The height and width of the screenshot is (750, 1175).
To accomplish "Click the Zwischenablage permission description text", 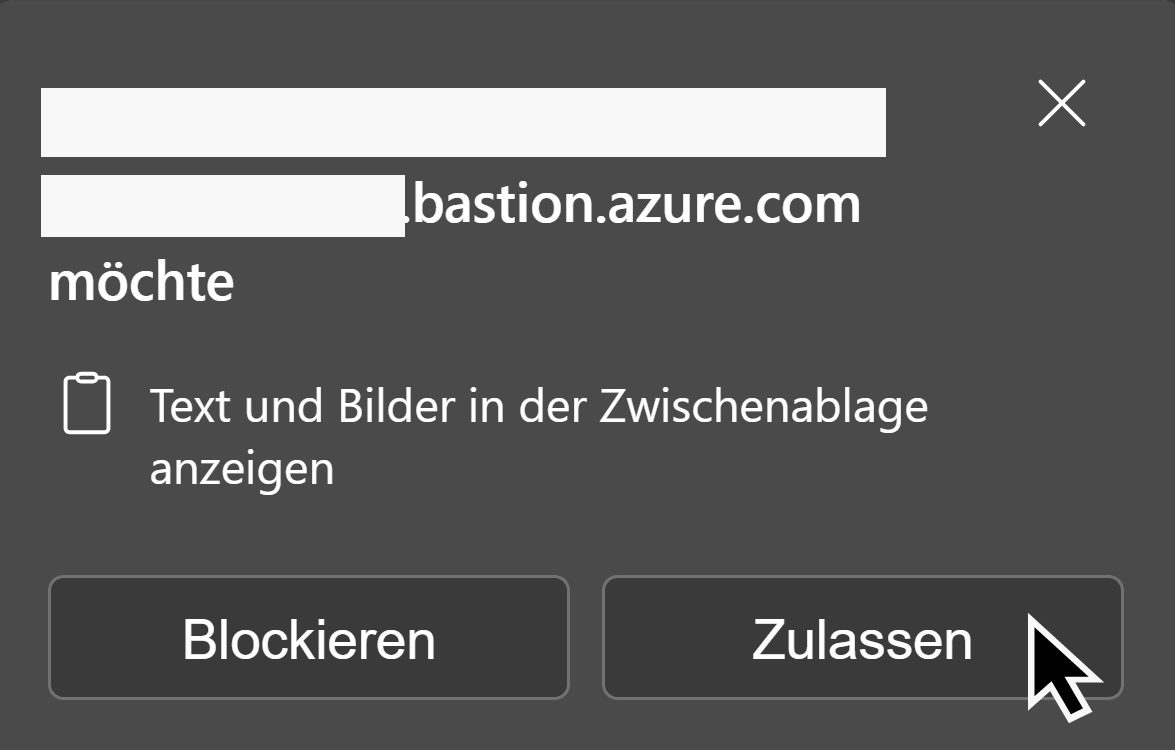I will coord(538,407).
